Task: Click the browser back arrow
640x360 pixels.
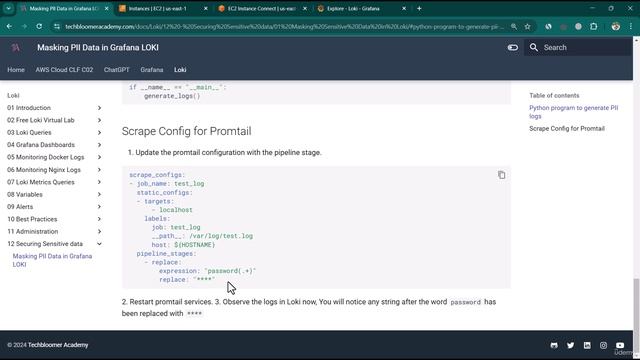Action: [x=9, y=27]
